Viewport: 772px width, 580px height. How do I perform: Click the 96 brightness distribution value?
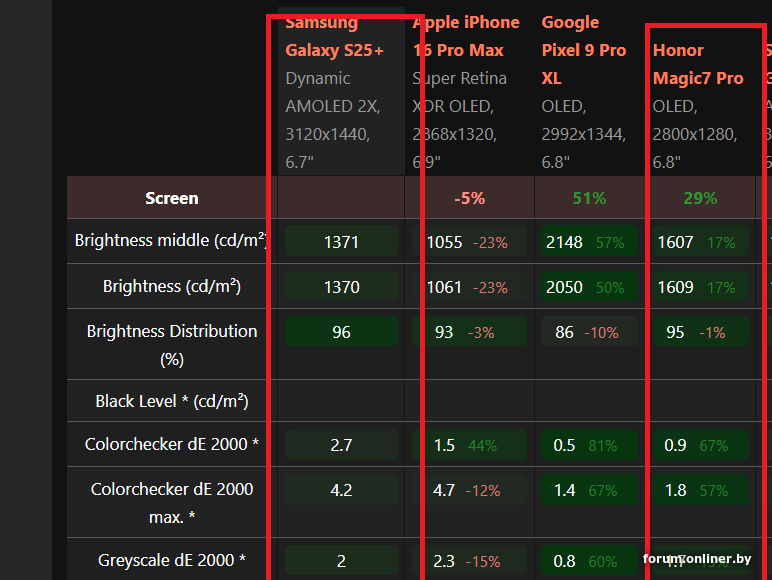pyautogui.click(x=341, y=332)
